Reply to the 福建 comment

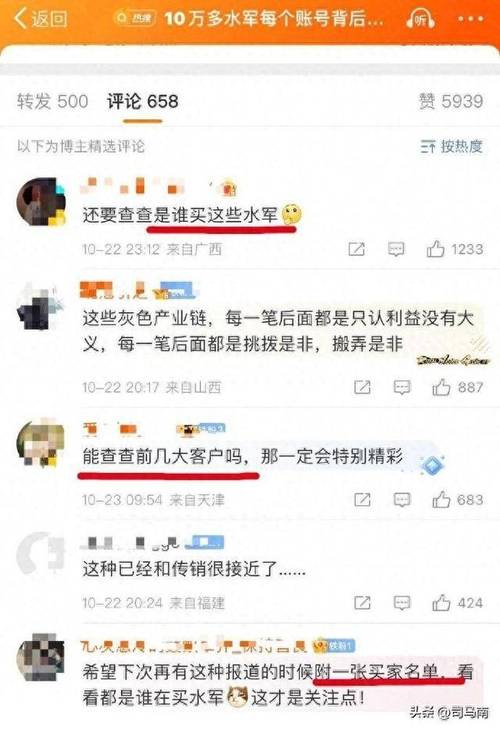[402, 603]
